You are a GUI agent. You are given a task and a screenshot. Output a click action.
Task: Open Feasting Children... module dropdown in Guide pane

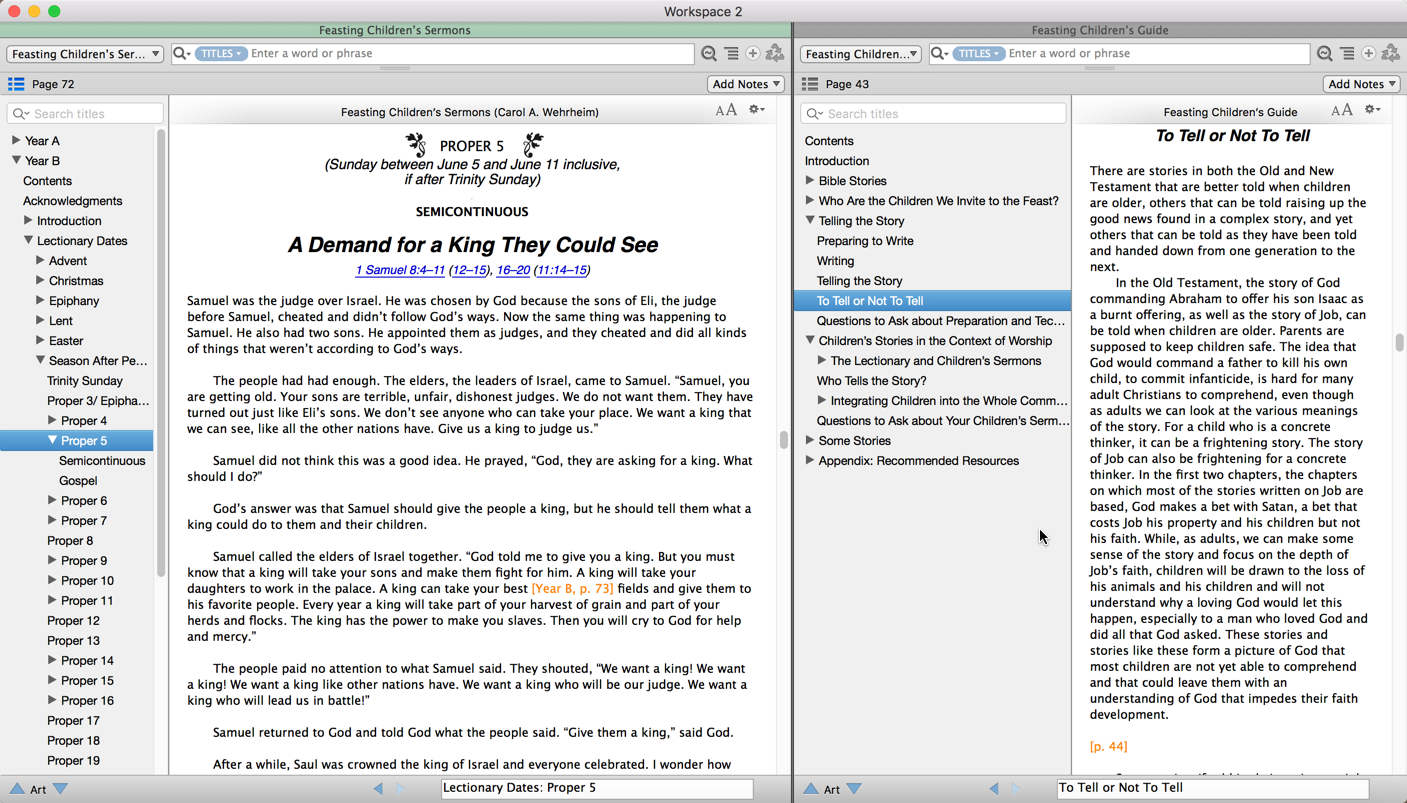(x=861, y=54)
